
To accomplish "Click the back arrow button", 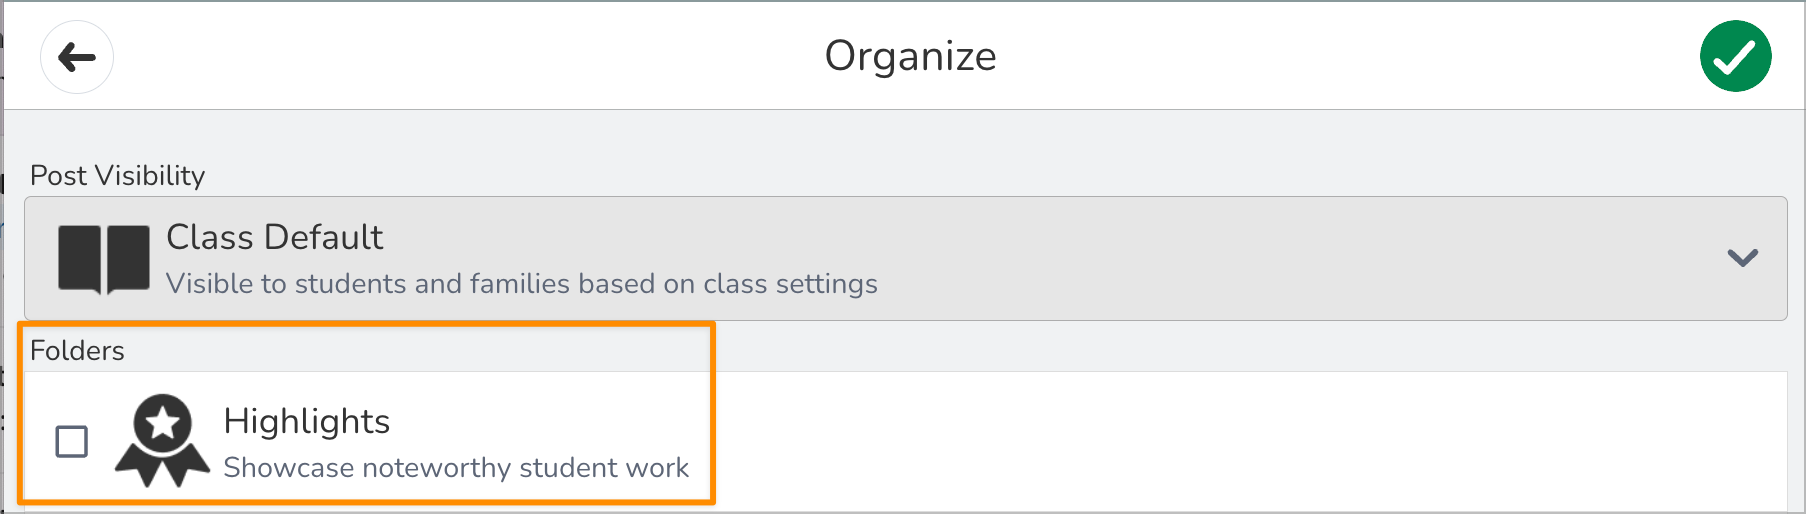I will click(x=77, y=57).
